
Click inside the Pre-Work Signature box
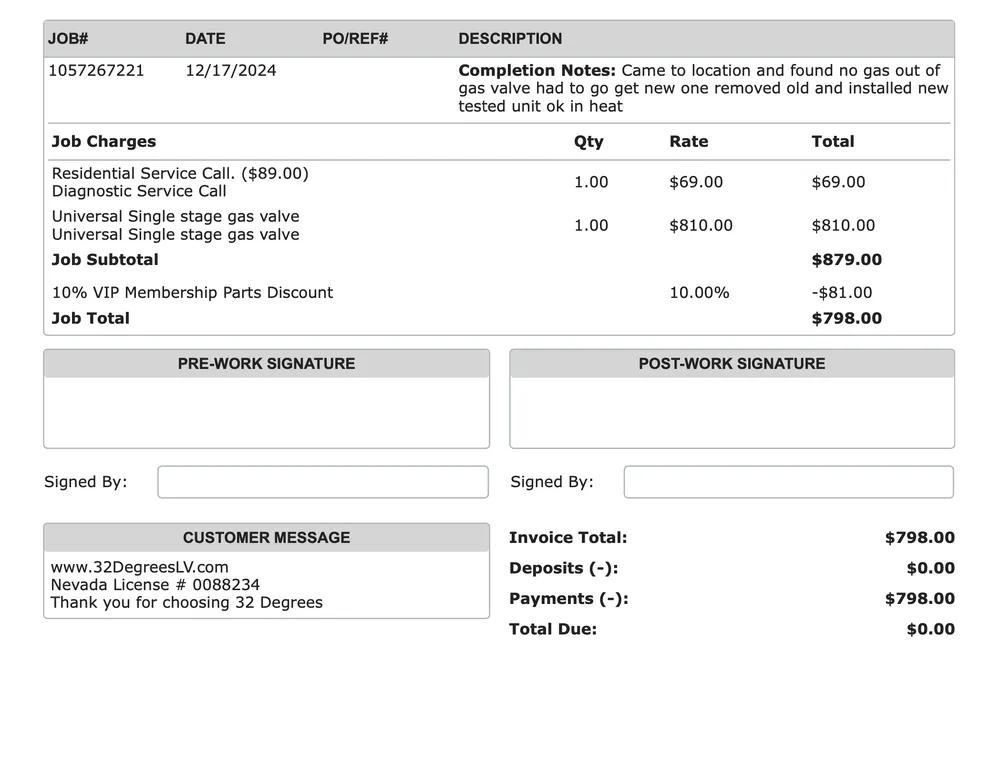click(x=266, y=412)
